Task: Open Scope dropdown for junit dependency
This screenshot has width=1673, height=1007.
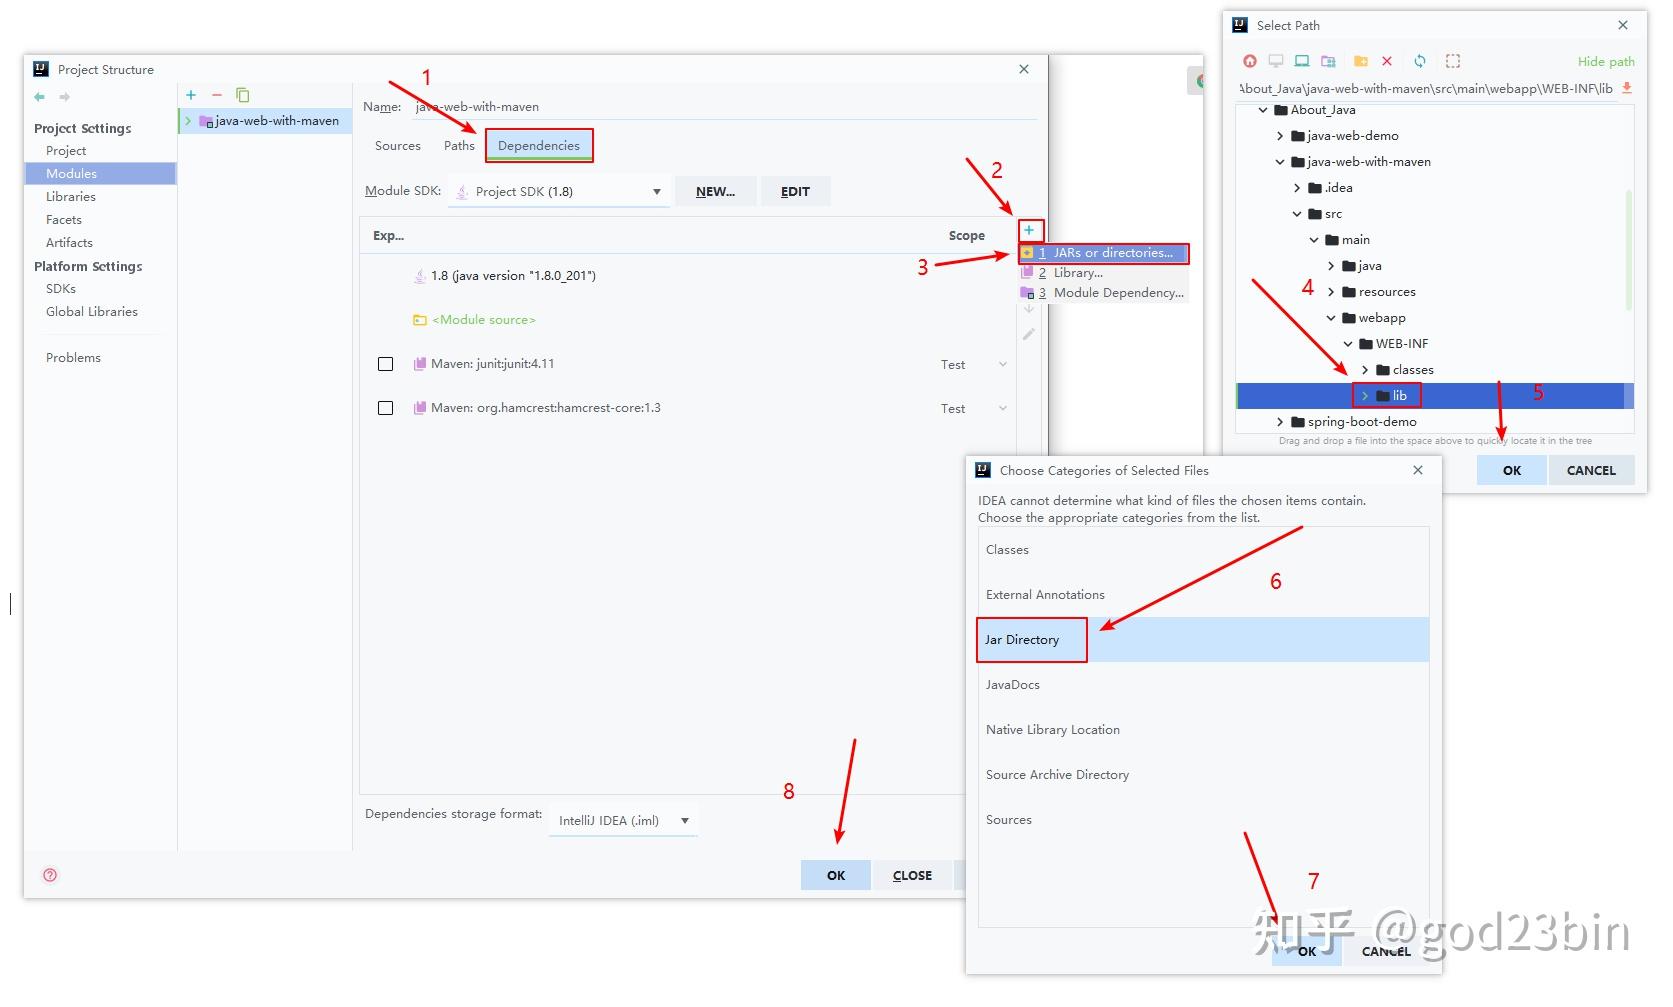Action: click(x=1002, y=364)
